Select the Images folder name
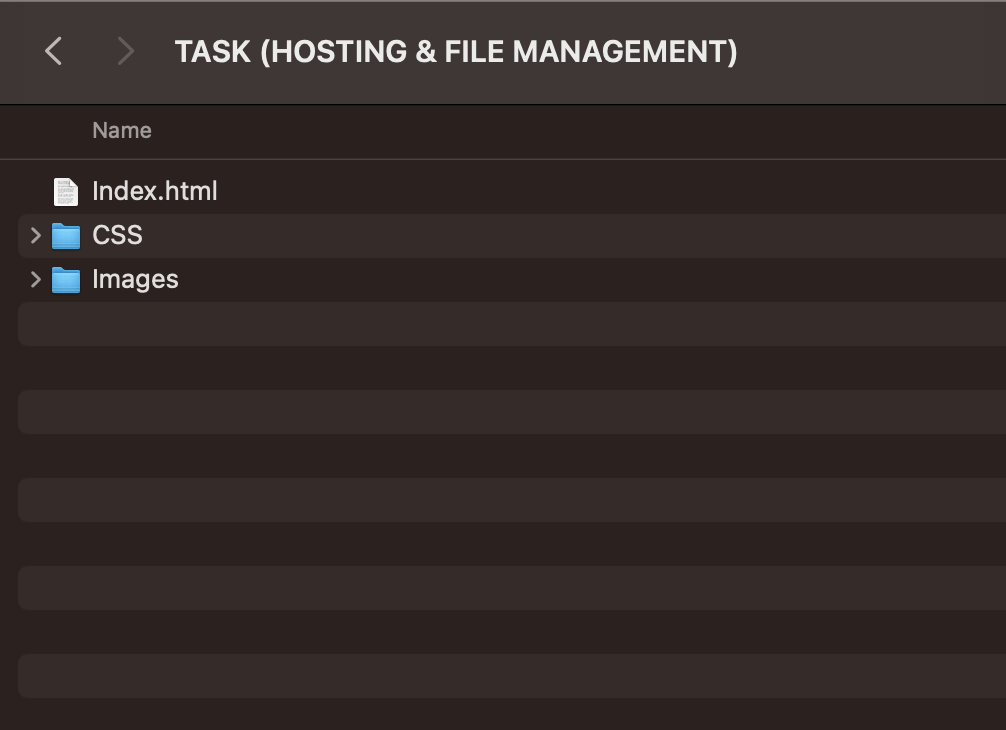Image resolution: width=1006 pixels, height=730 pixels. pos(135,280)
